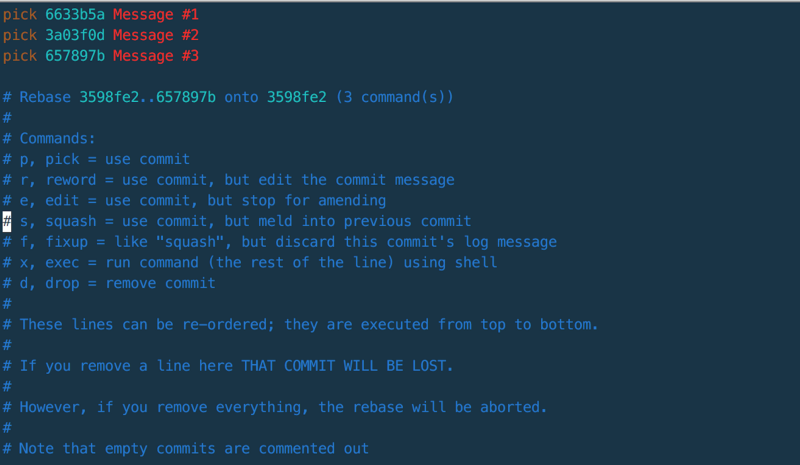Viewport: 800px width, 465px height.
Task: Click the "pick" keyword on the Message #3 line
Action: pyautogui.click(x=20, y=56)
